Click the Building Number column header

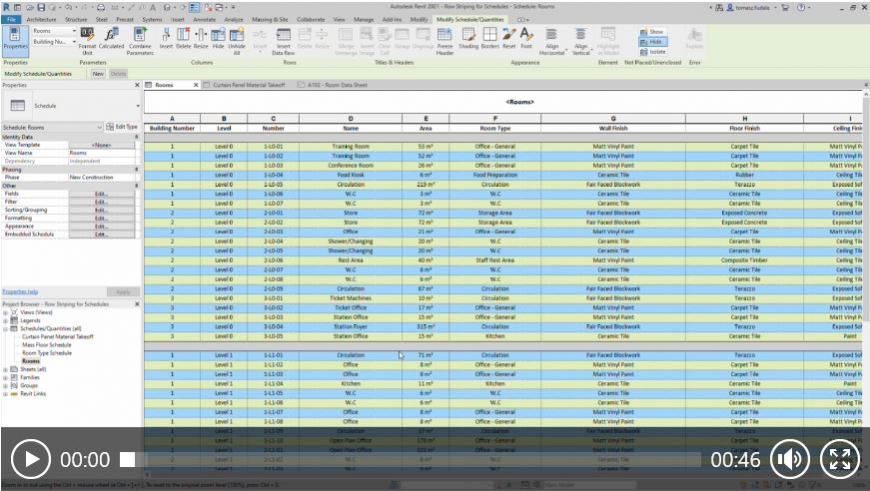pos(172,128)
